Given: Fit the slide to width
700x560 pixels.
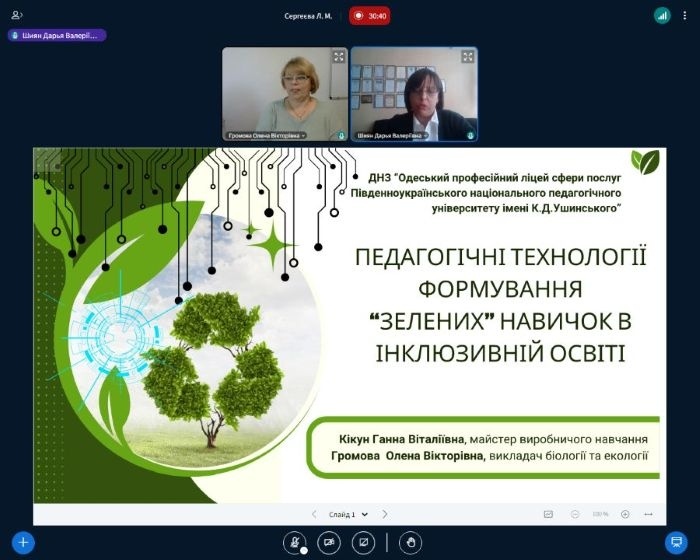Looking at the screenshot, I should click(x=649, y=514).
